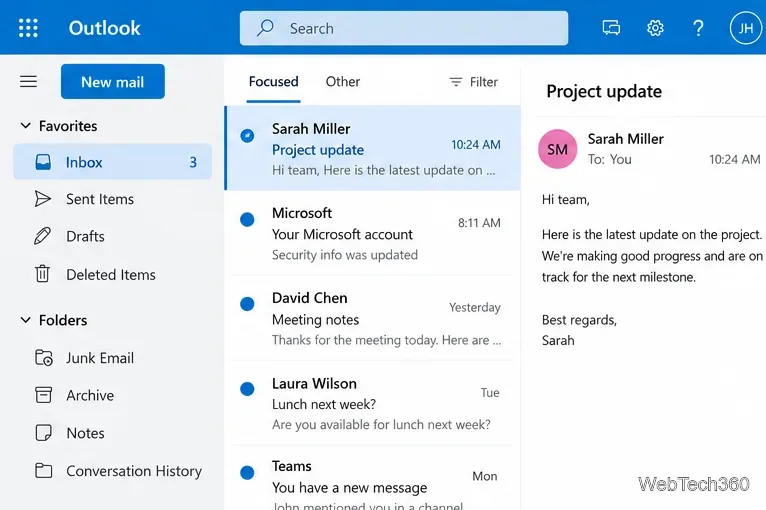Click the SM sender avatar
Viewport: 766px width, 510px height.
pyautogui.click(x=557, y=149)
